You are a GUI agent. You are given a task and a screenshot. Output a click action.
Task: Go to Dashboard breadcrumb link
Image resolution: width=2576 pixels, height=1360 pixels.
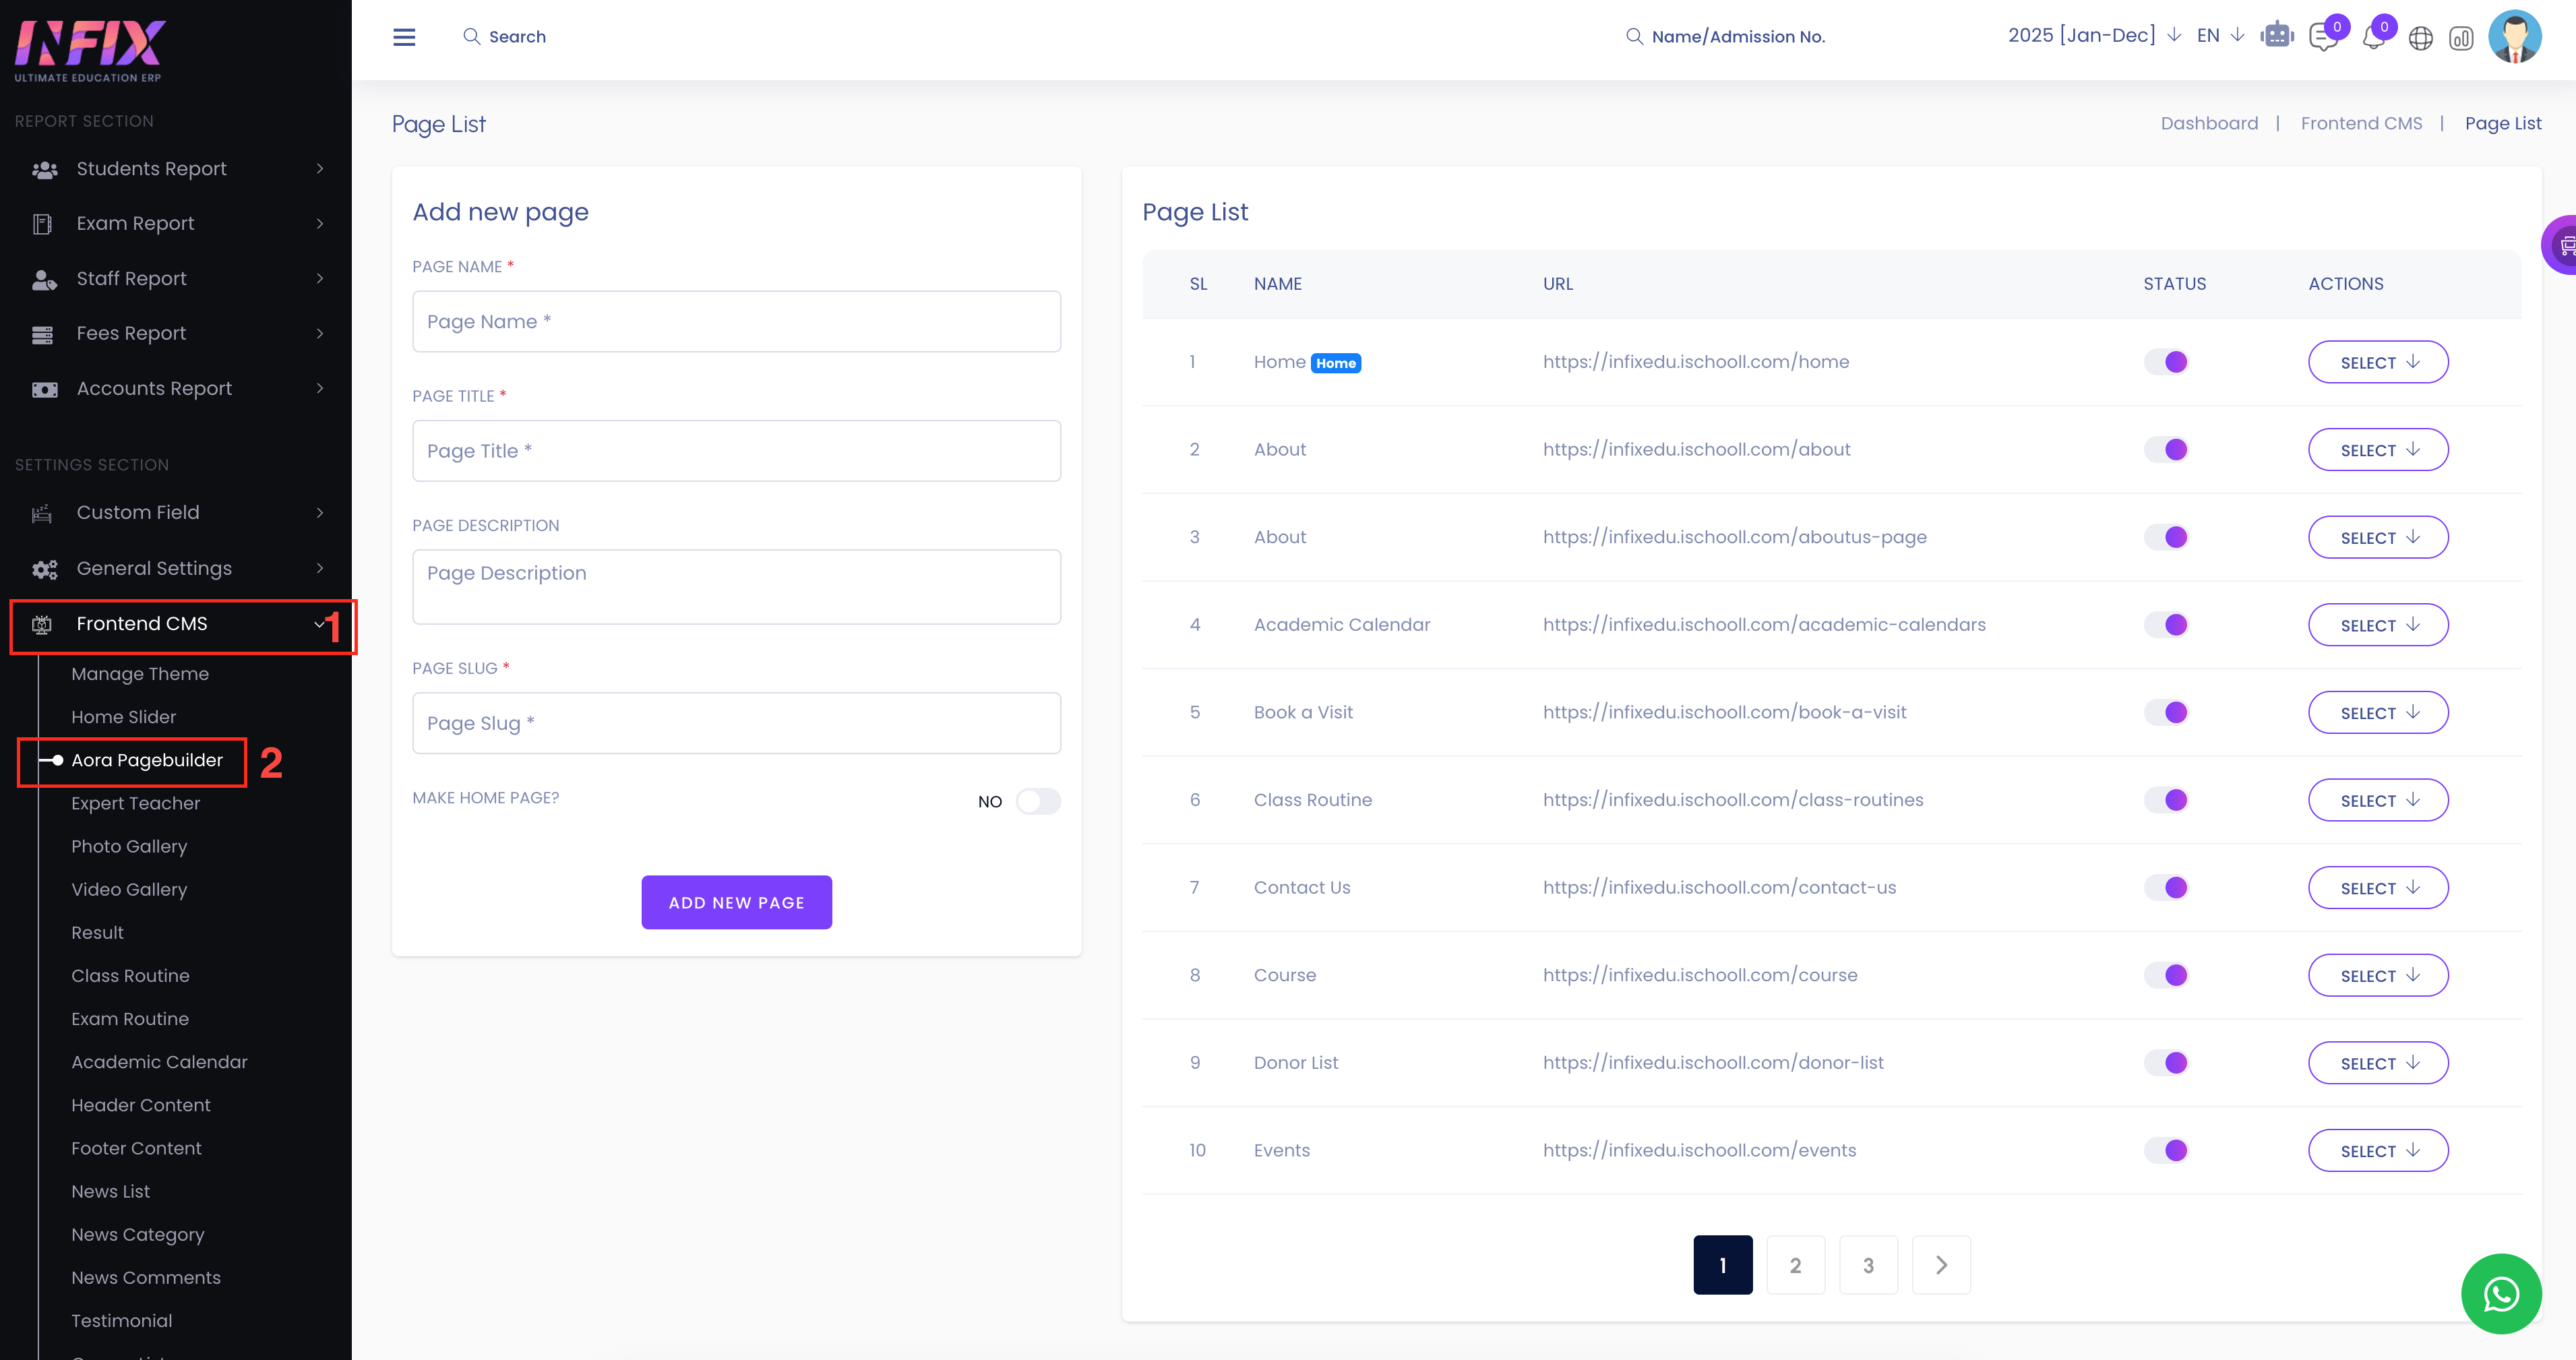click(2209, 123)
